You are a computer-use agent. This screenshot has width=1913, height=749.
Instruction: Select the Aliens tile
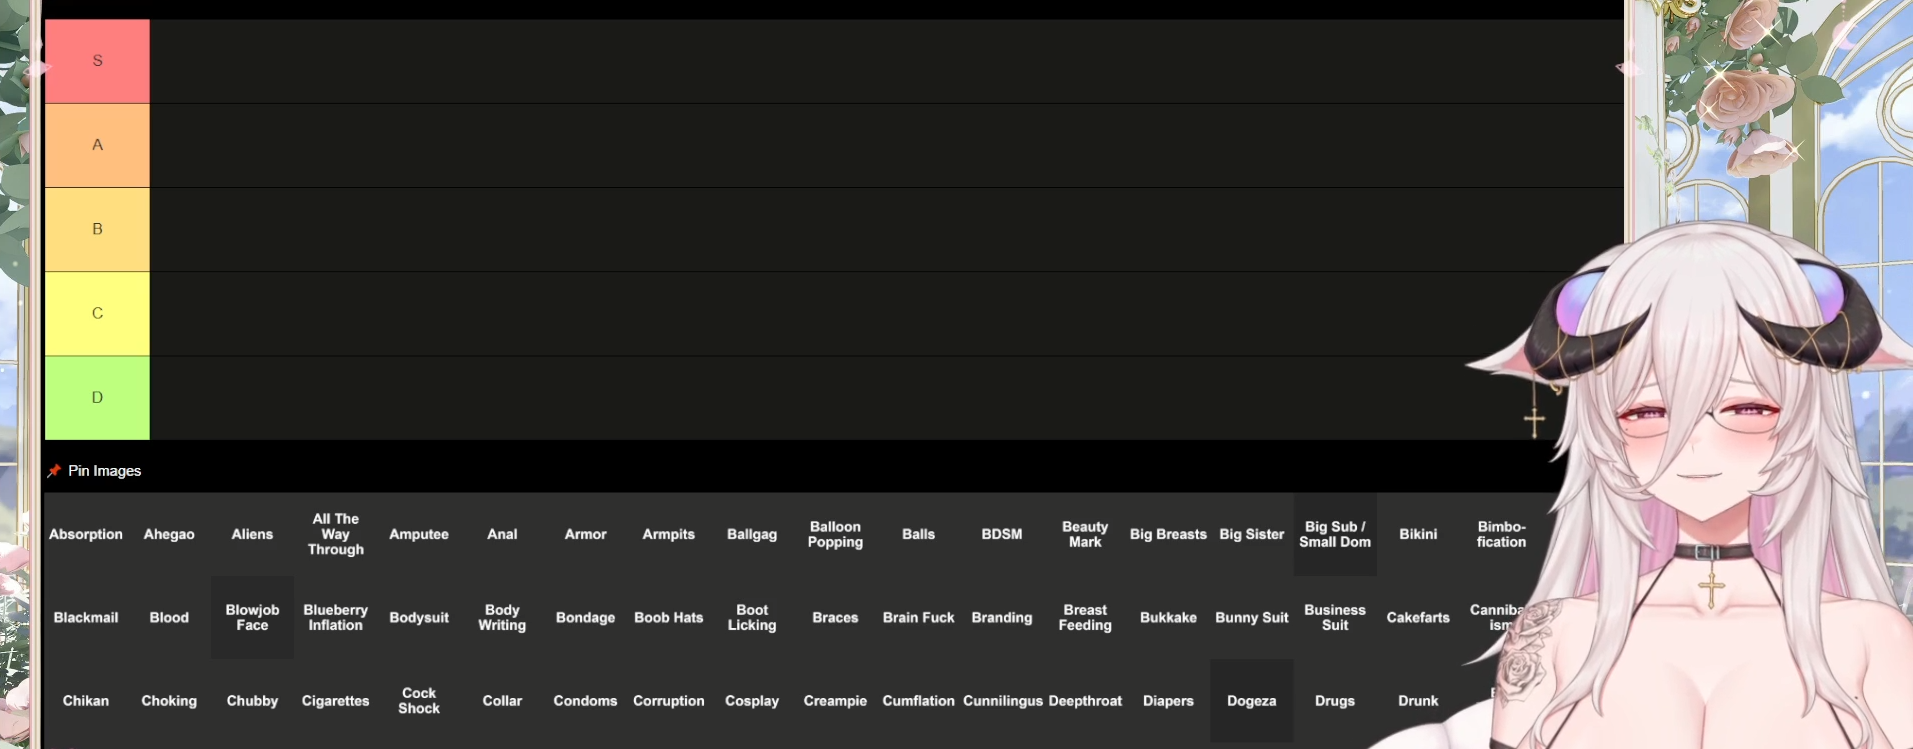[x=252, y=534]
